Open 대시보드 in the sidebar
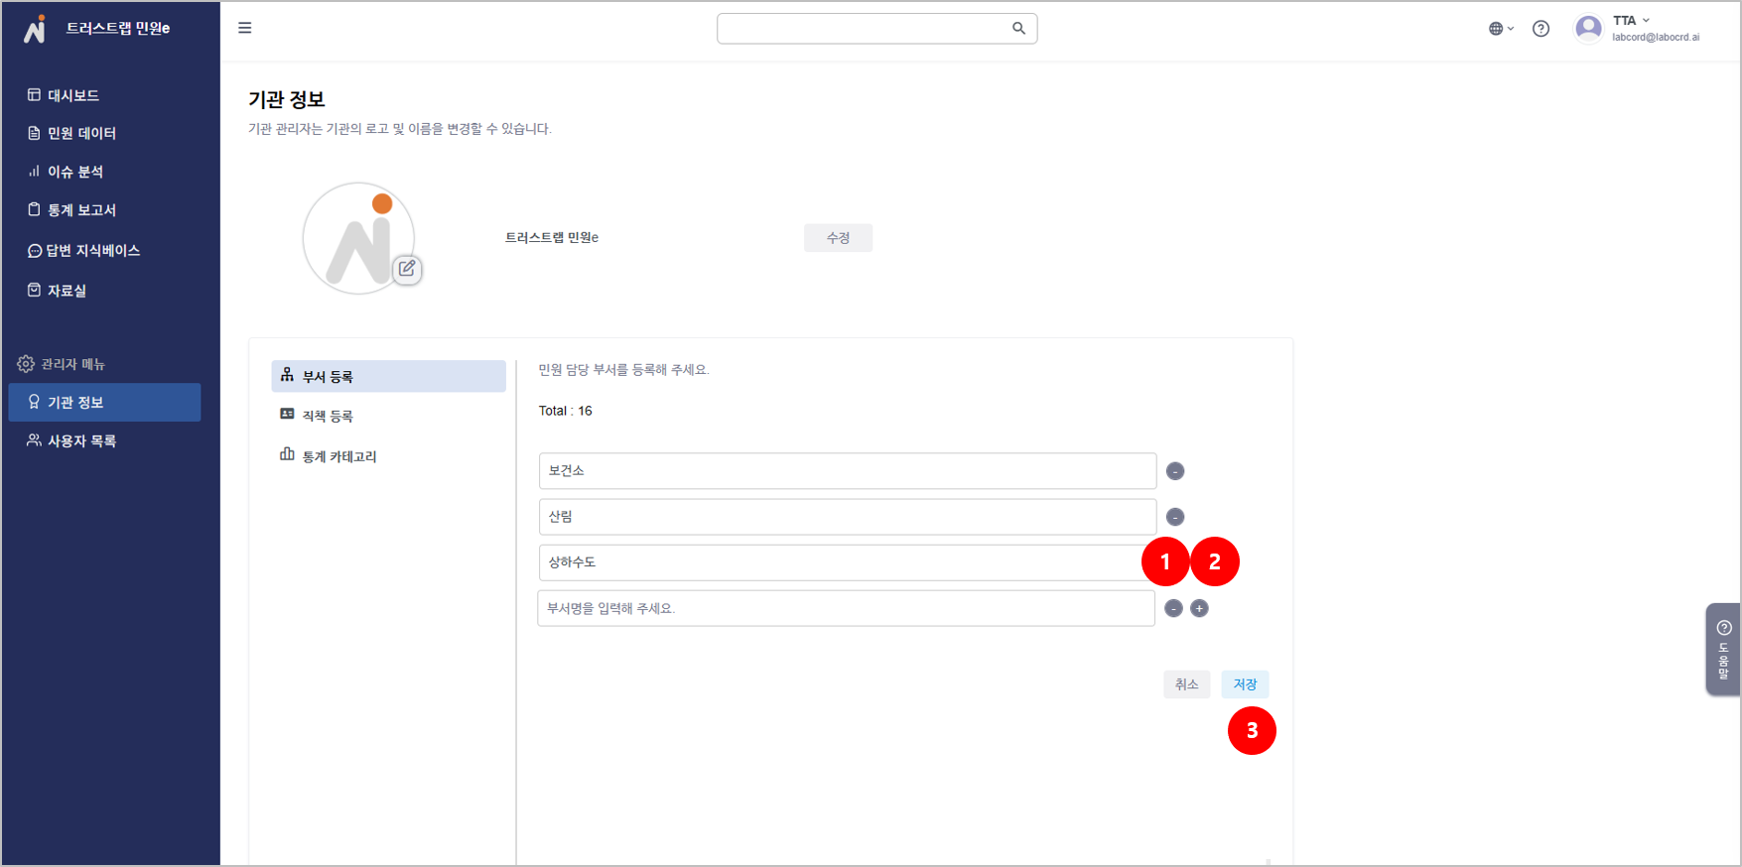The image size is (1742, 867). click(63, 95)
